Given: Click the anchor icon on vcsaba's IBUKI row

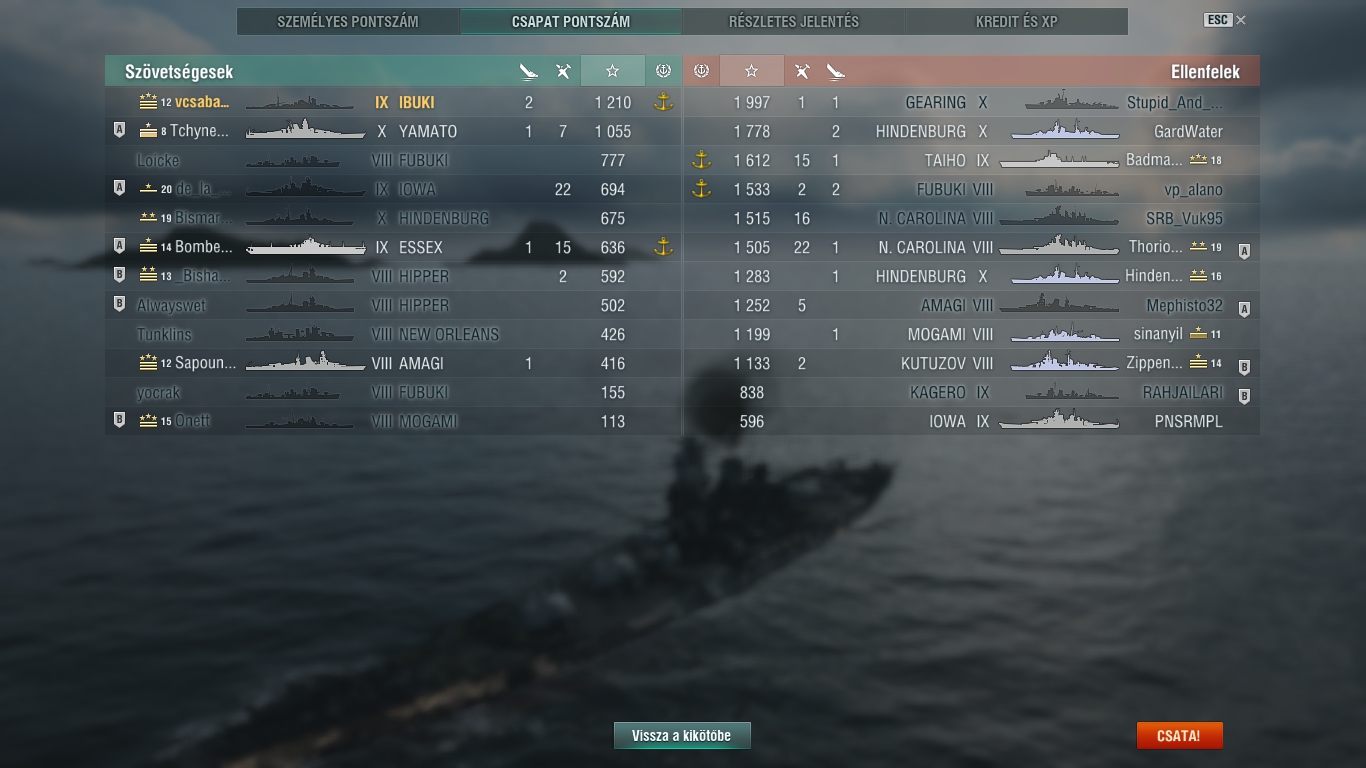Looking at the screenshot, I should coord(662,102).
